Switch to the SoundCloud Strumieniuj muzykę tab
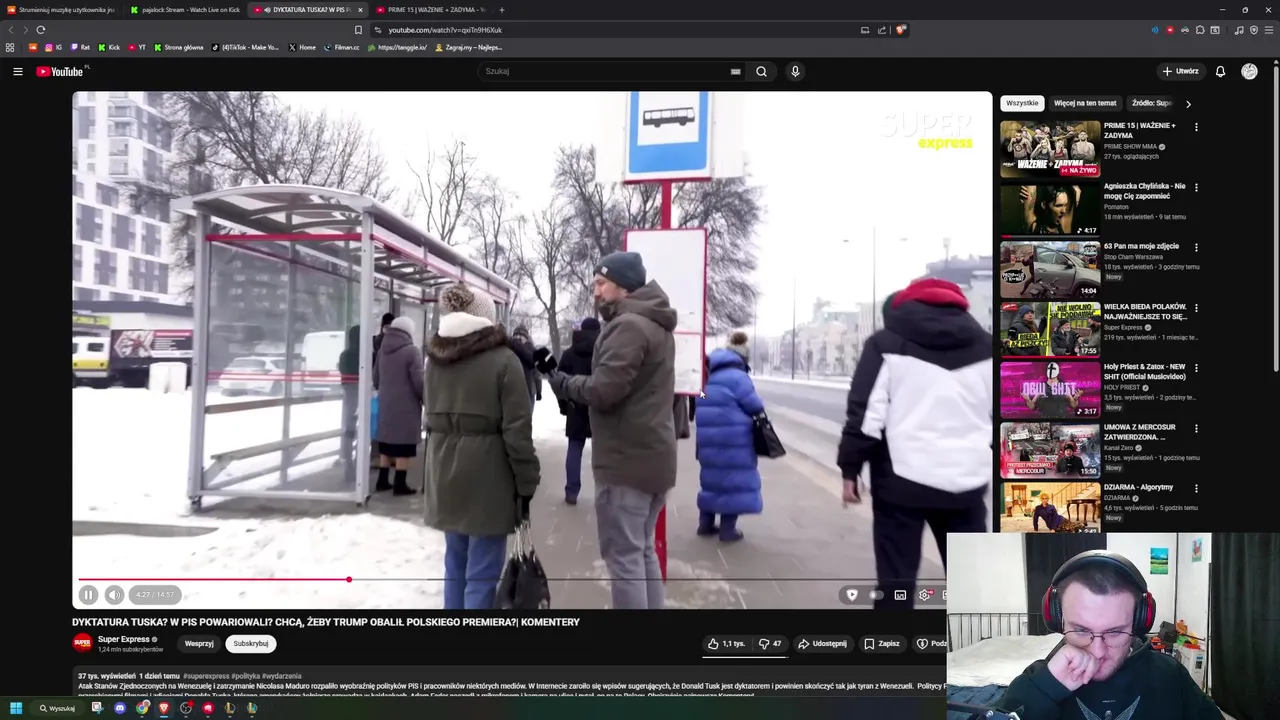This screenshot has width=1280, height=720. (63, 10)
